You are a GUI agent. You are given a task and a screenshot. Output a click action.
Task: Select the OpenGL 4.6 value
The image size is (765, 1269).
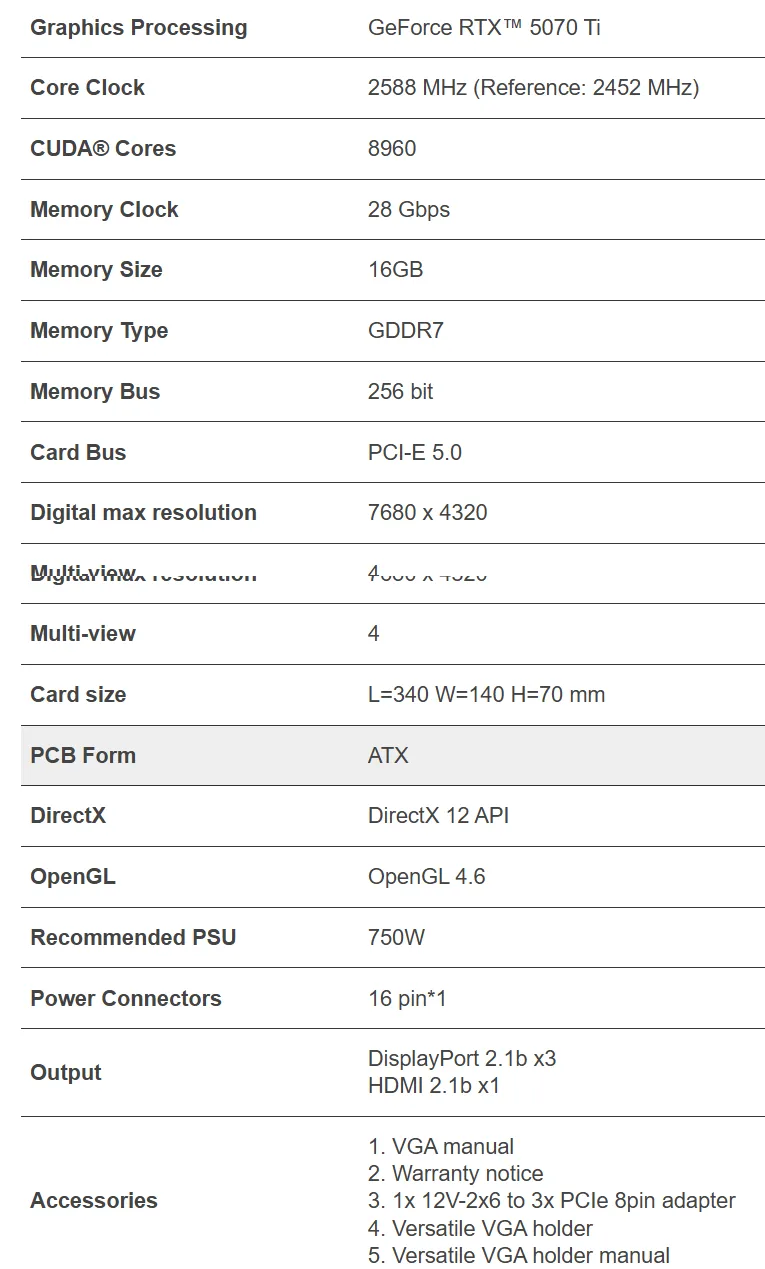(x=427, y=877)
